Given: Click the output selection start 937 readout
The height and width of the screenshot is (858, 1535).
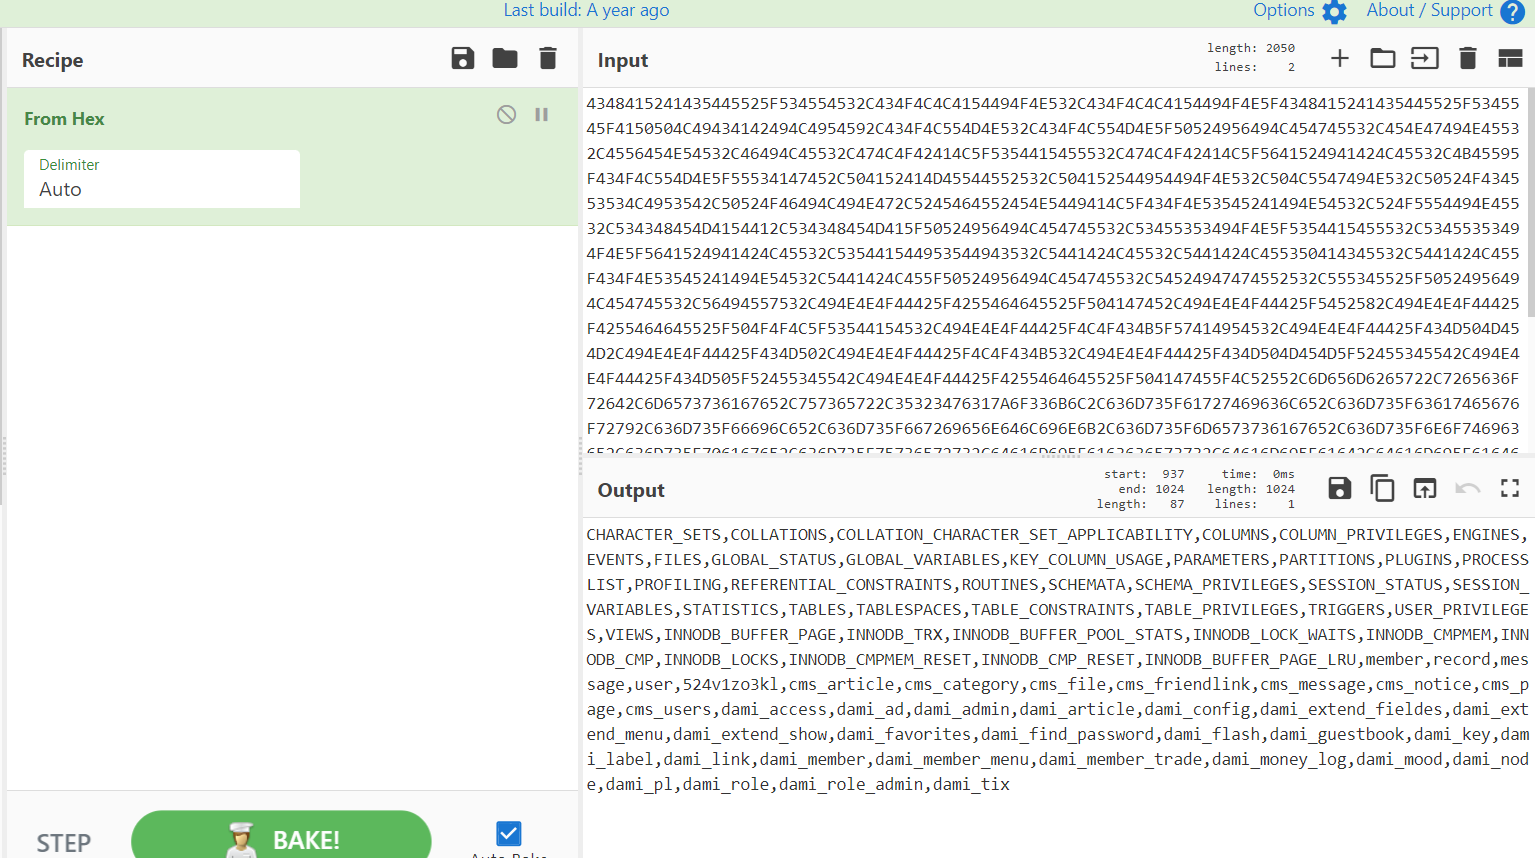Looking at the screenshot, I should point(1144,474).
